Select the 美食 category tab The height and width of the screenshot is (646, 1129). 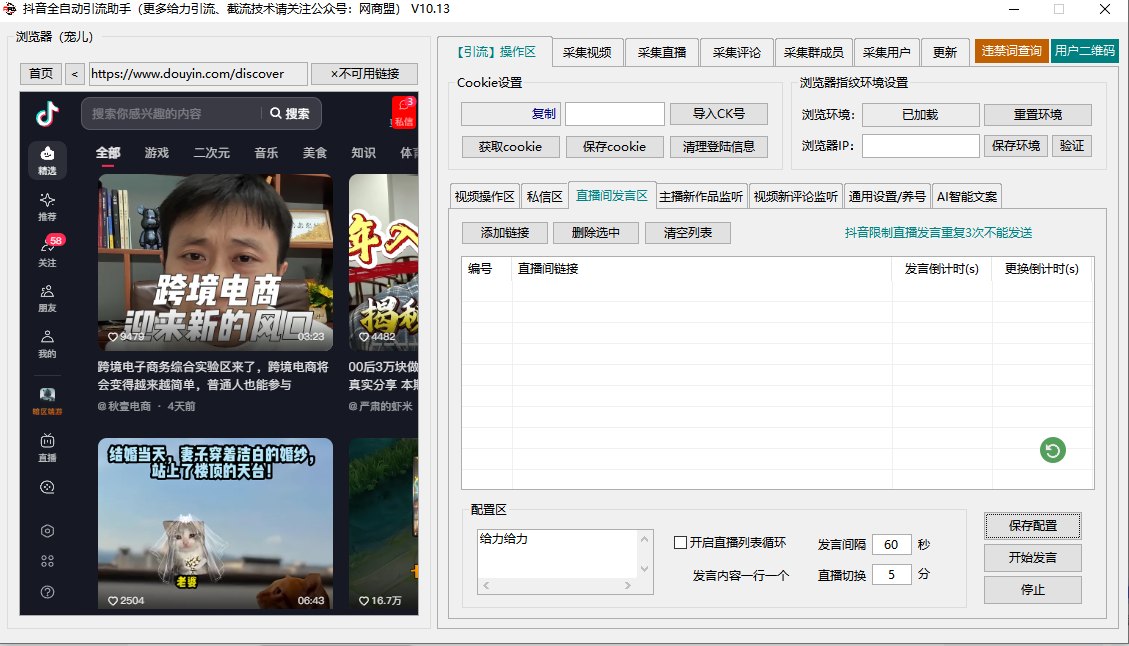coord(315,153)
